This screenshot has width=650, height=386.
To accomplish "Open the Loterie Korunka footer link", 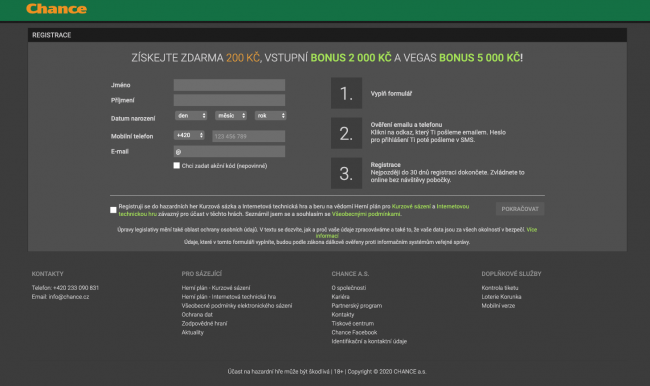I will point(501,297).
